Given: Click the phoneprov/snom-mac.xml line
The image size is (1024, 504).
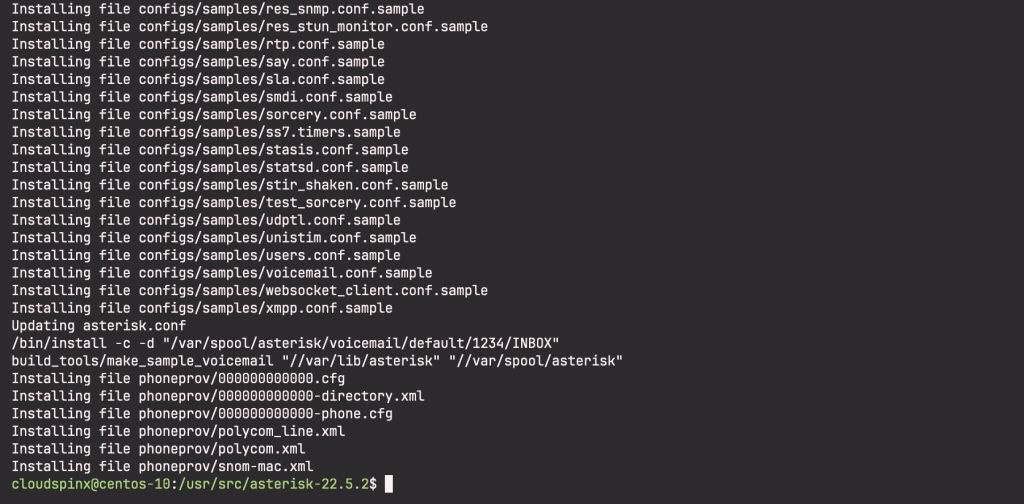Looking at the screenshot, I should (x=163, y=466).
